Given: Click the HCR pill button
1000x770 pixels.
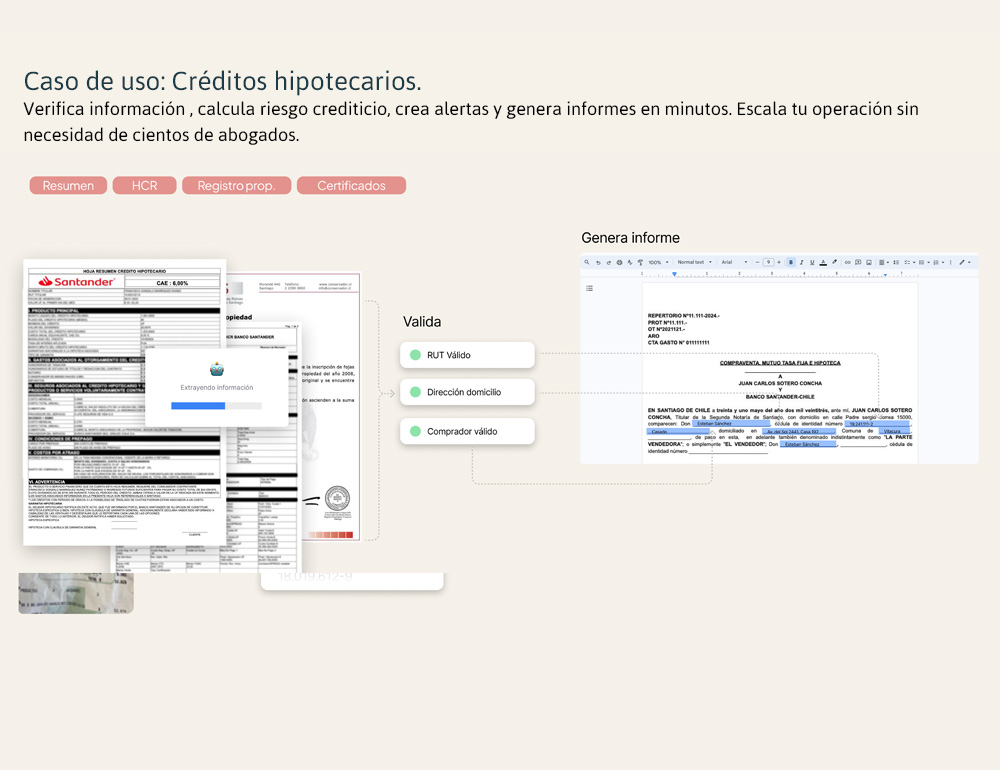Looking at the screenshot, I should click(144, 186).
